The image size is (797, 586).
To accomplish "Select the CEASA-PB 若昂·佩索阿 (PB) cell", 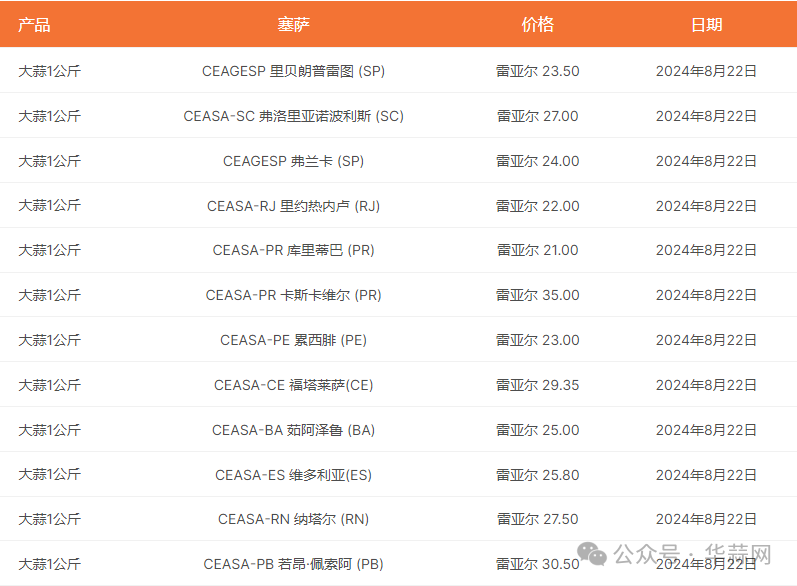I will [x=293, y=564].
